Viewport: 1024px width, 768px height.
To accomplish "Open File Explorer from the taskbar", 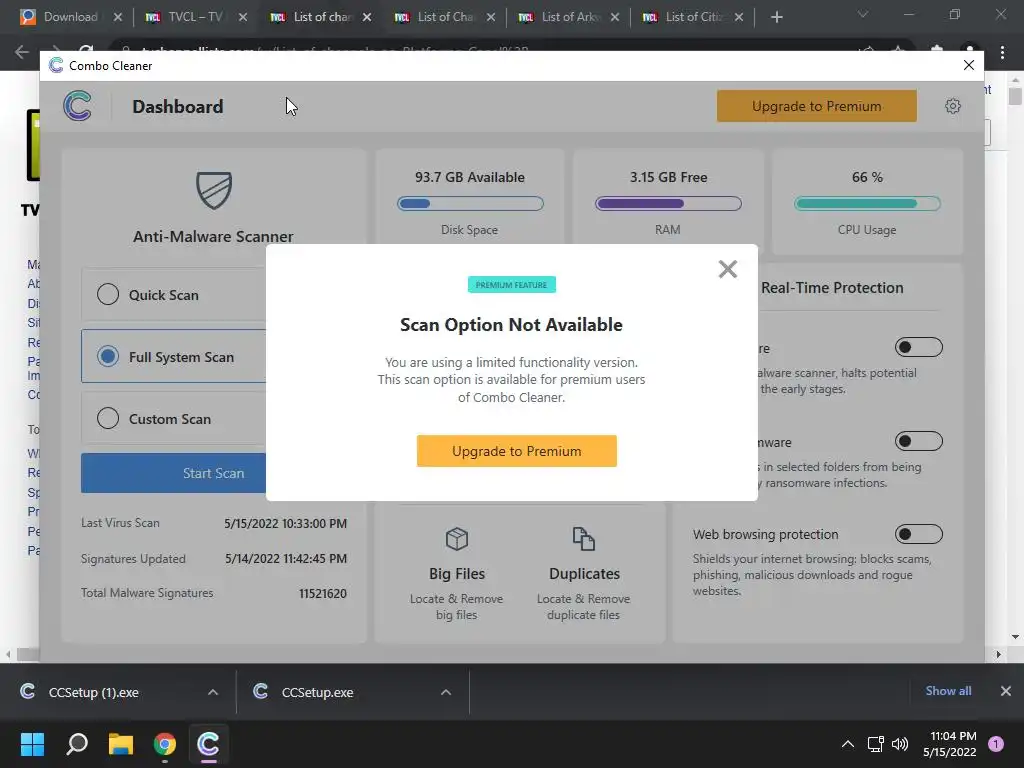I will click(x=121, y=744).
